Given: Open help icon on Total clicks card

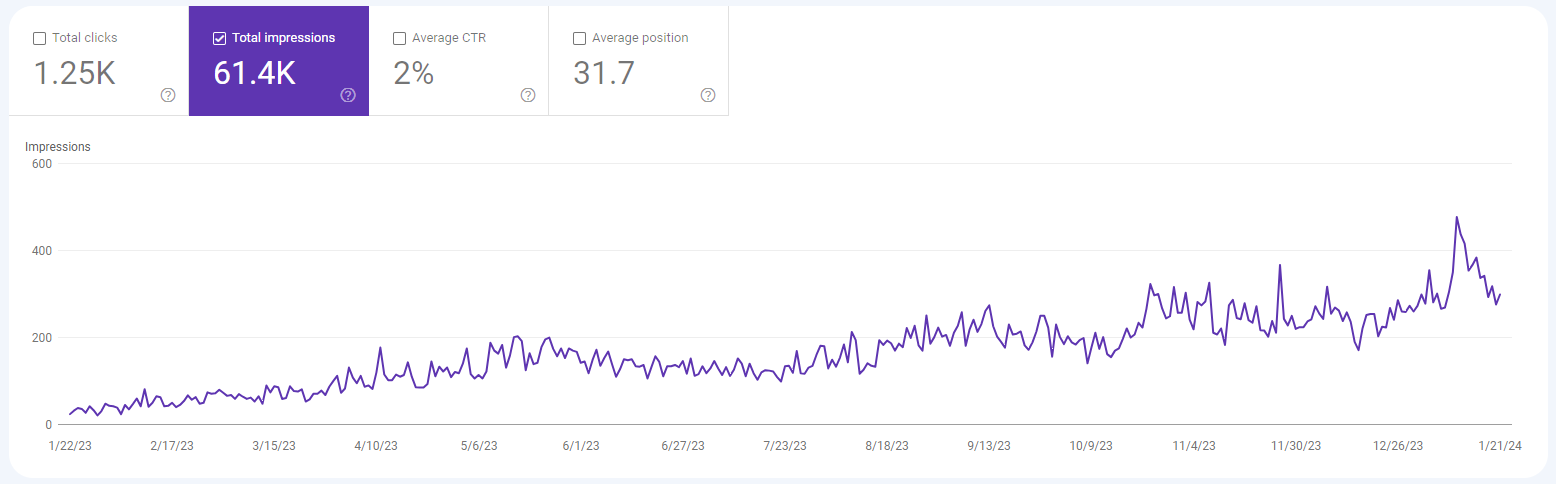Looking at the screenshot, I should [x=168, y=95].
